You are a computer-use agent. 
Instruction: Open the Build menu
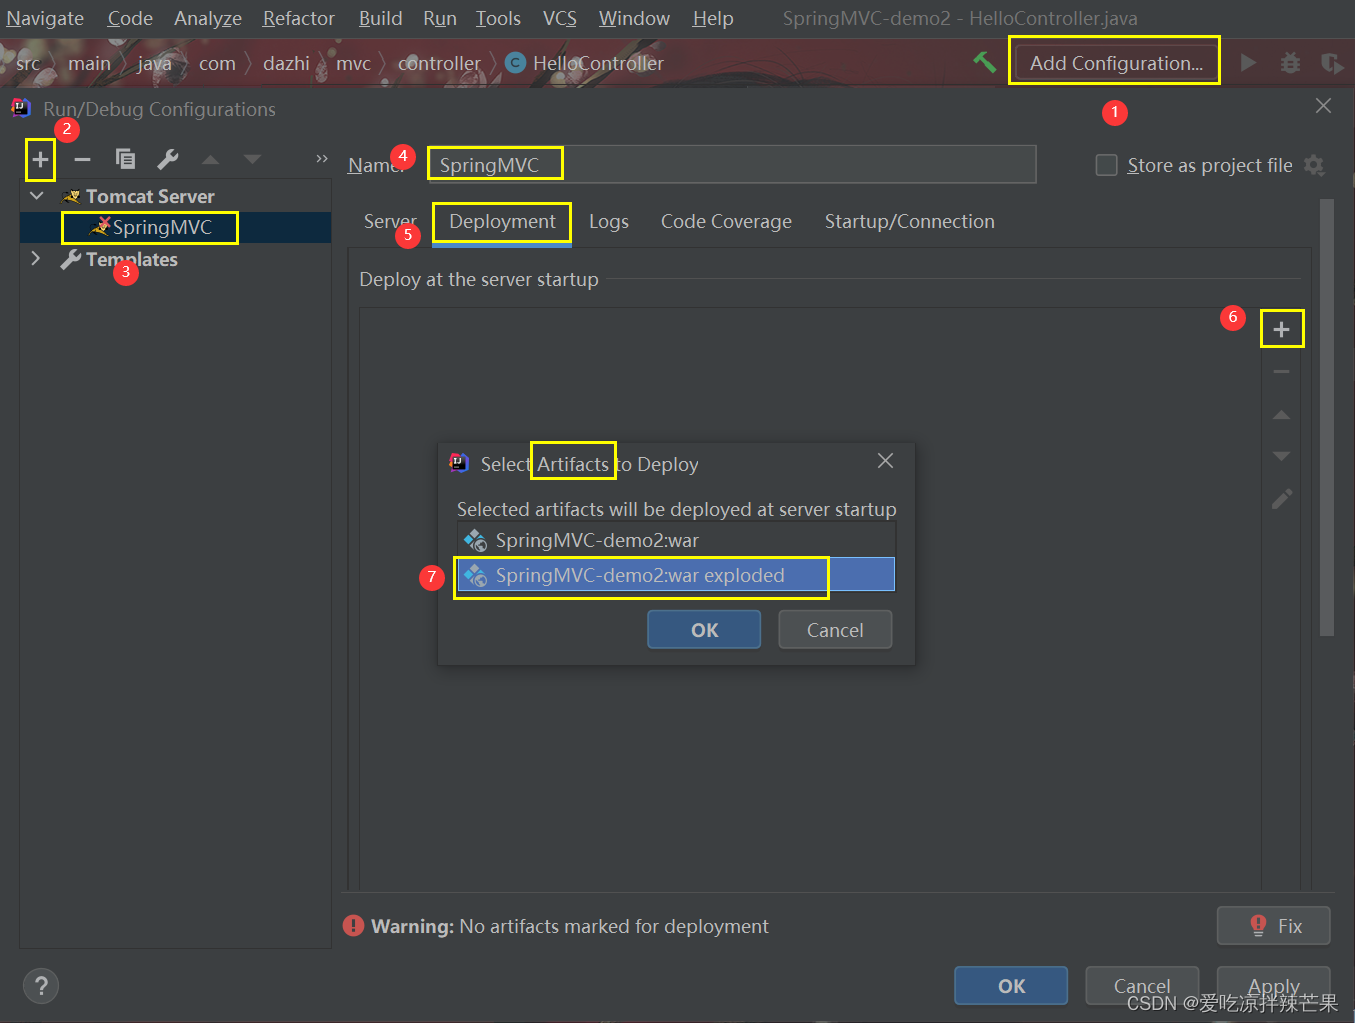point(381,18)
